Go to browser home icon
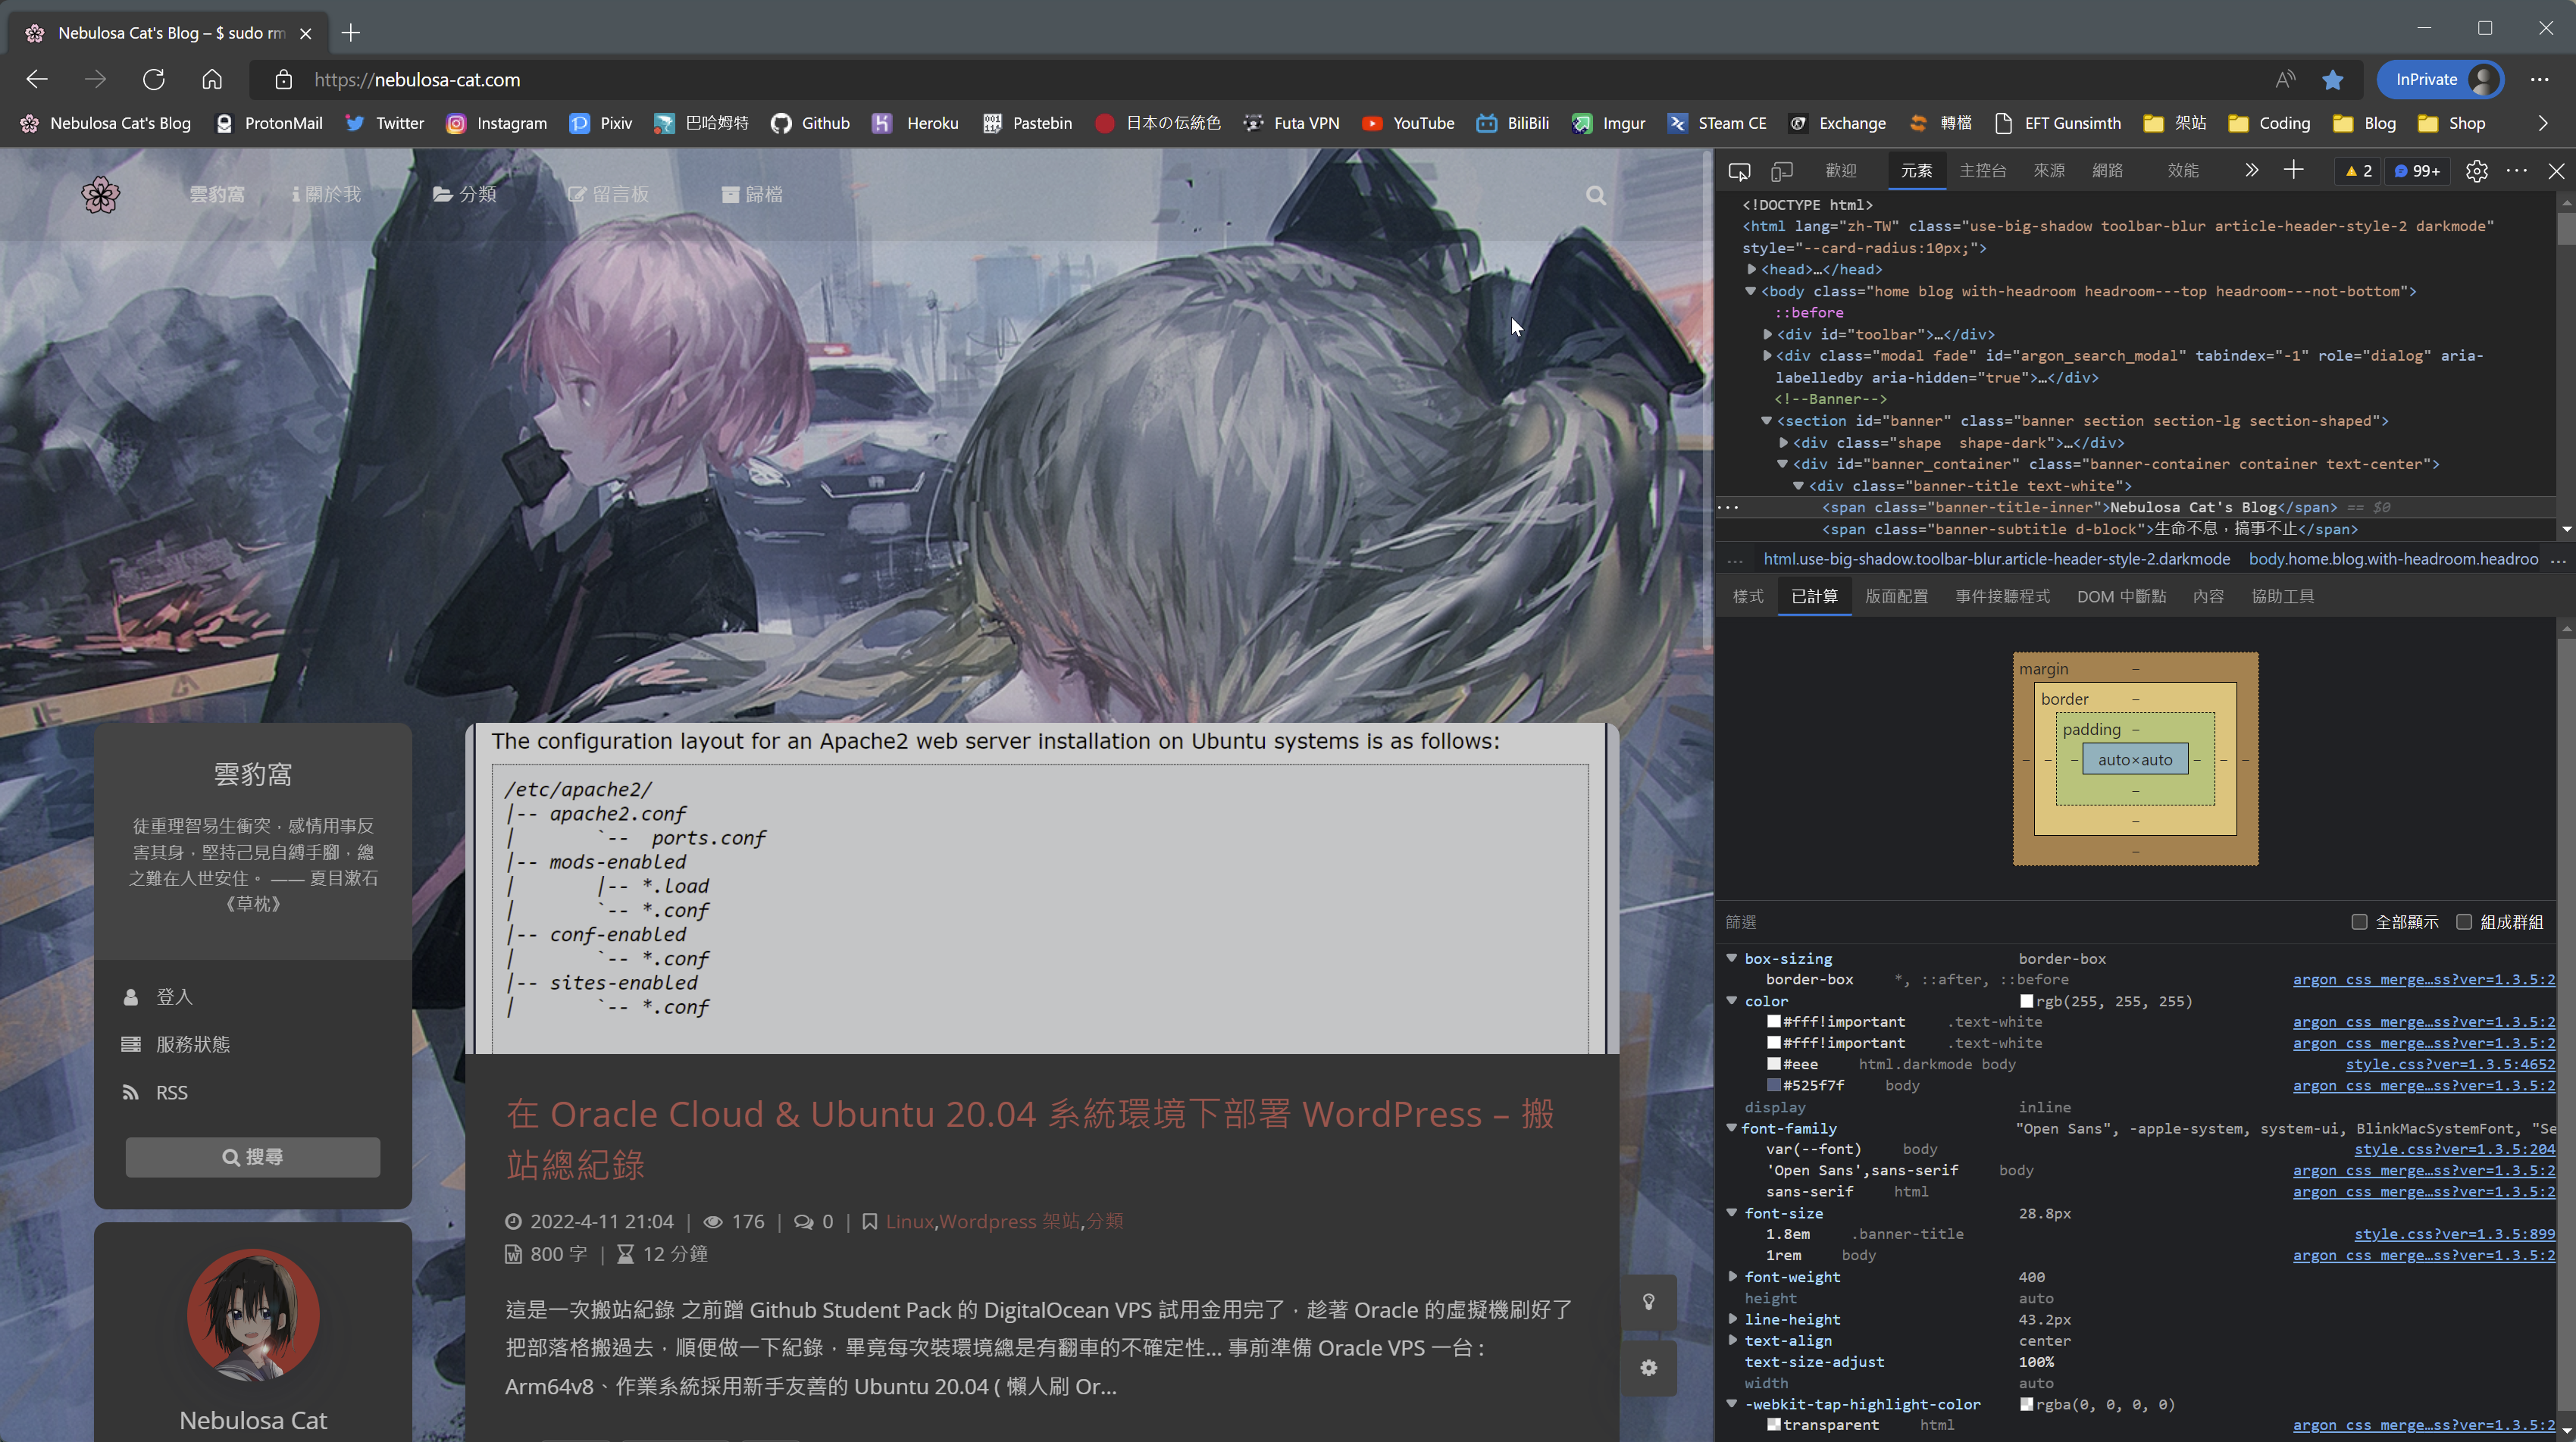Viewport: 2576px width, 1442px height. coord(212,79)
